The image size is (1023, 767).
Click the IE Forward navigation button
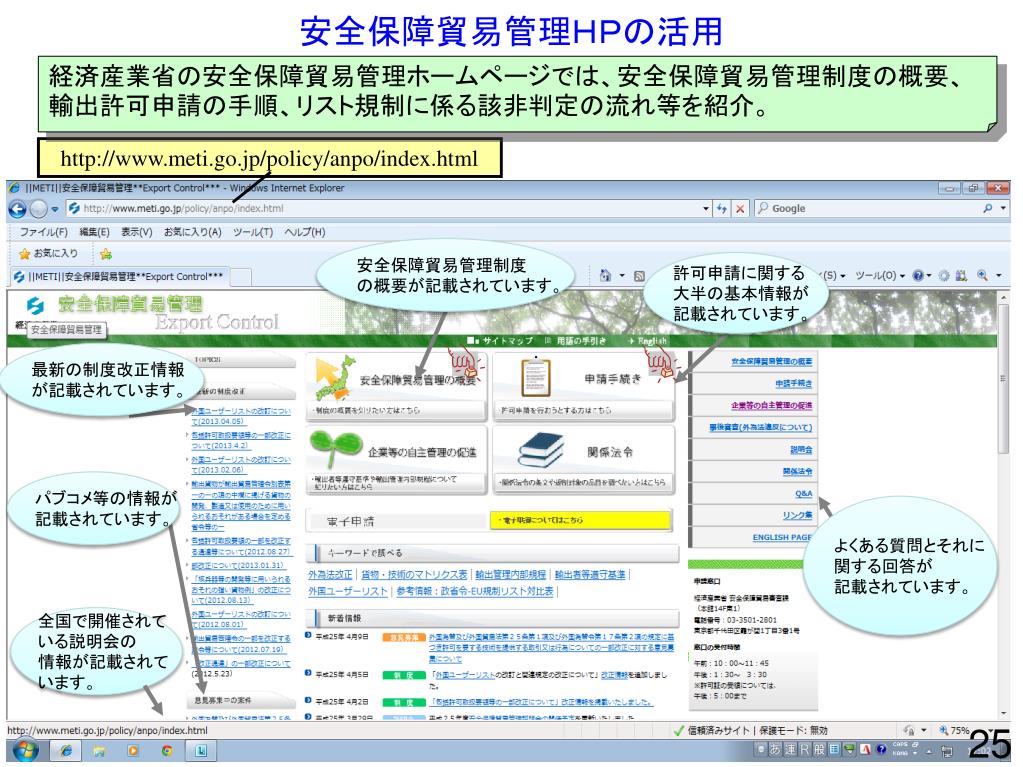(x=38, y=209)
